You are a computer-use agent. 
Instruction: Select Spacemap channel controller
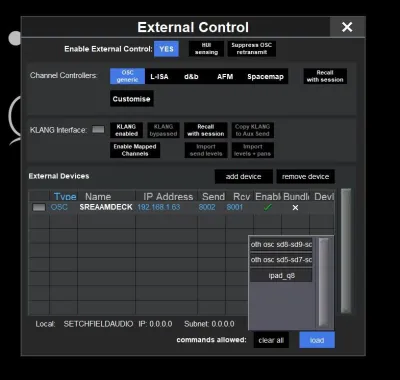(265, 76)
